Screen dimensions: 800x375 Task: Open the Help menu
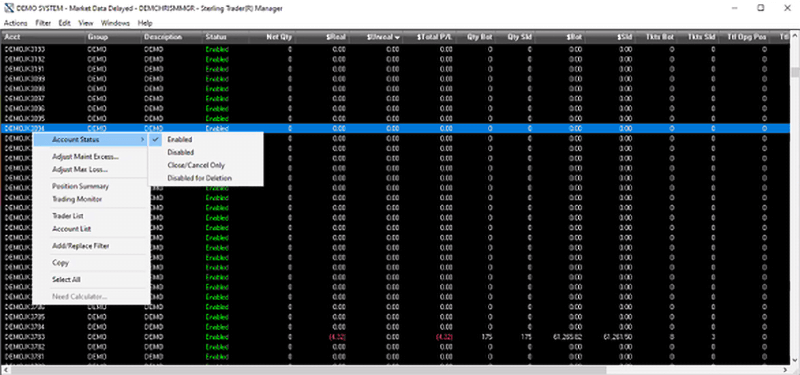[145, 23]
